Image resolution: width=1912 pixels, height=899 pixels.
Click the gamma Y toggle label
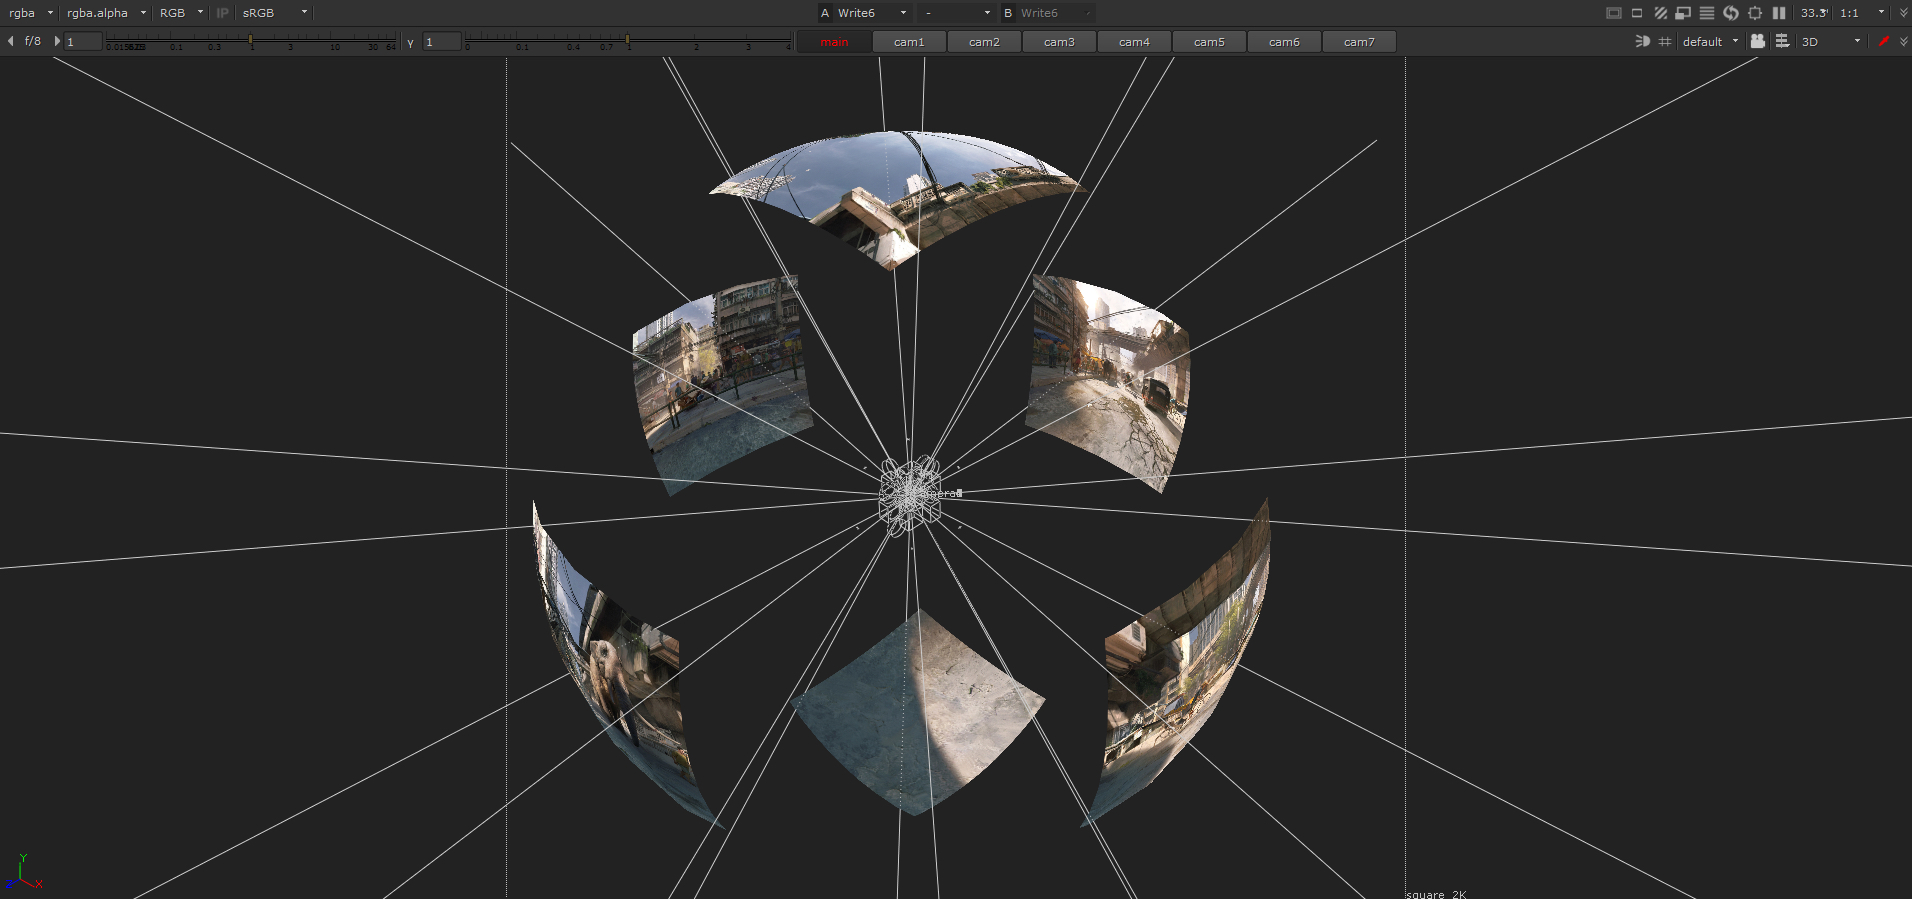coord(410,42)
